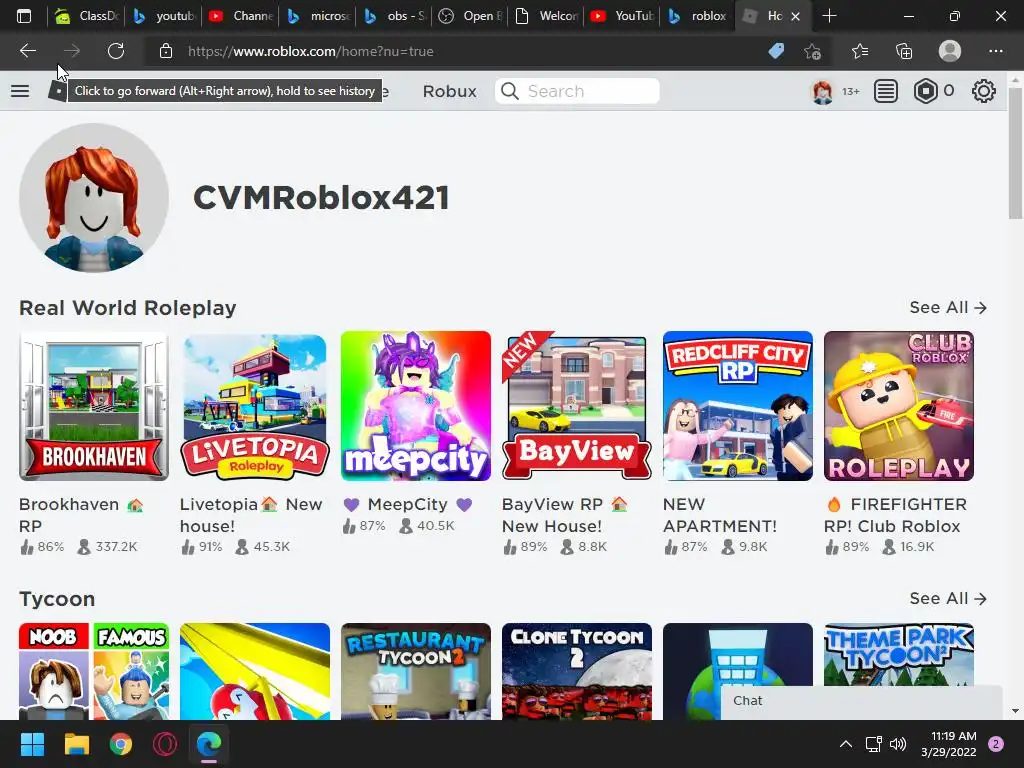Viewport: 1024px width, 768px height.
Task: Open a new browser tab
Action: click(829, 16)
